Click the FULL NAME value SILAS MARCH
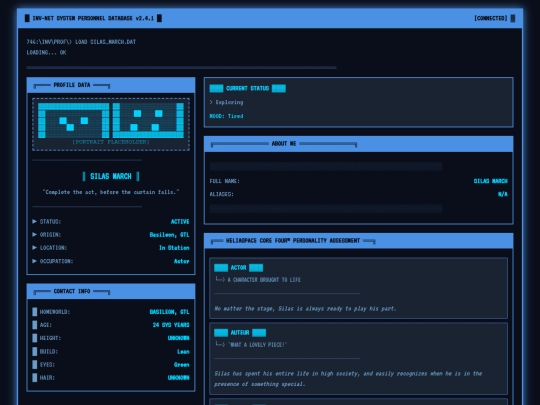Viewport: 540px width, 405px height. [x=490, y=181]
